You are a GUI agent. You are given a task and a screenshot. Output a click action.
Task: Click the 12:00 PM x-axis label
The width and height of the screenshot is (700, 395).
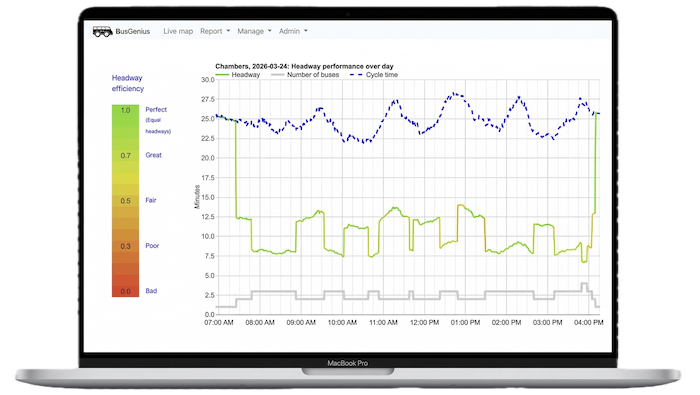click(x=424, y=322)
